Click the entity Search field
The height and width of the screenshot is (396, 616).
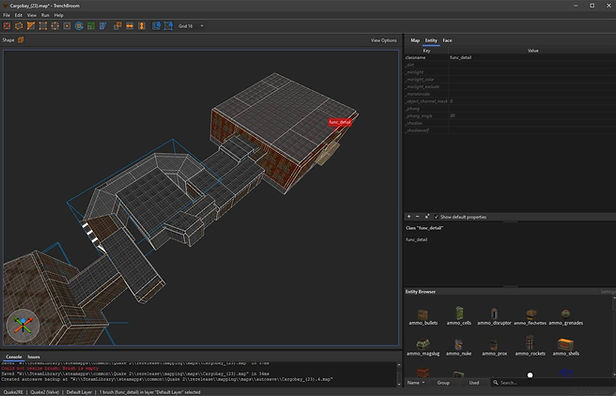pos(553,382)
